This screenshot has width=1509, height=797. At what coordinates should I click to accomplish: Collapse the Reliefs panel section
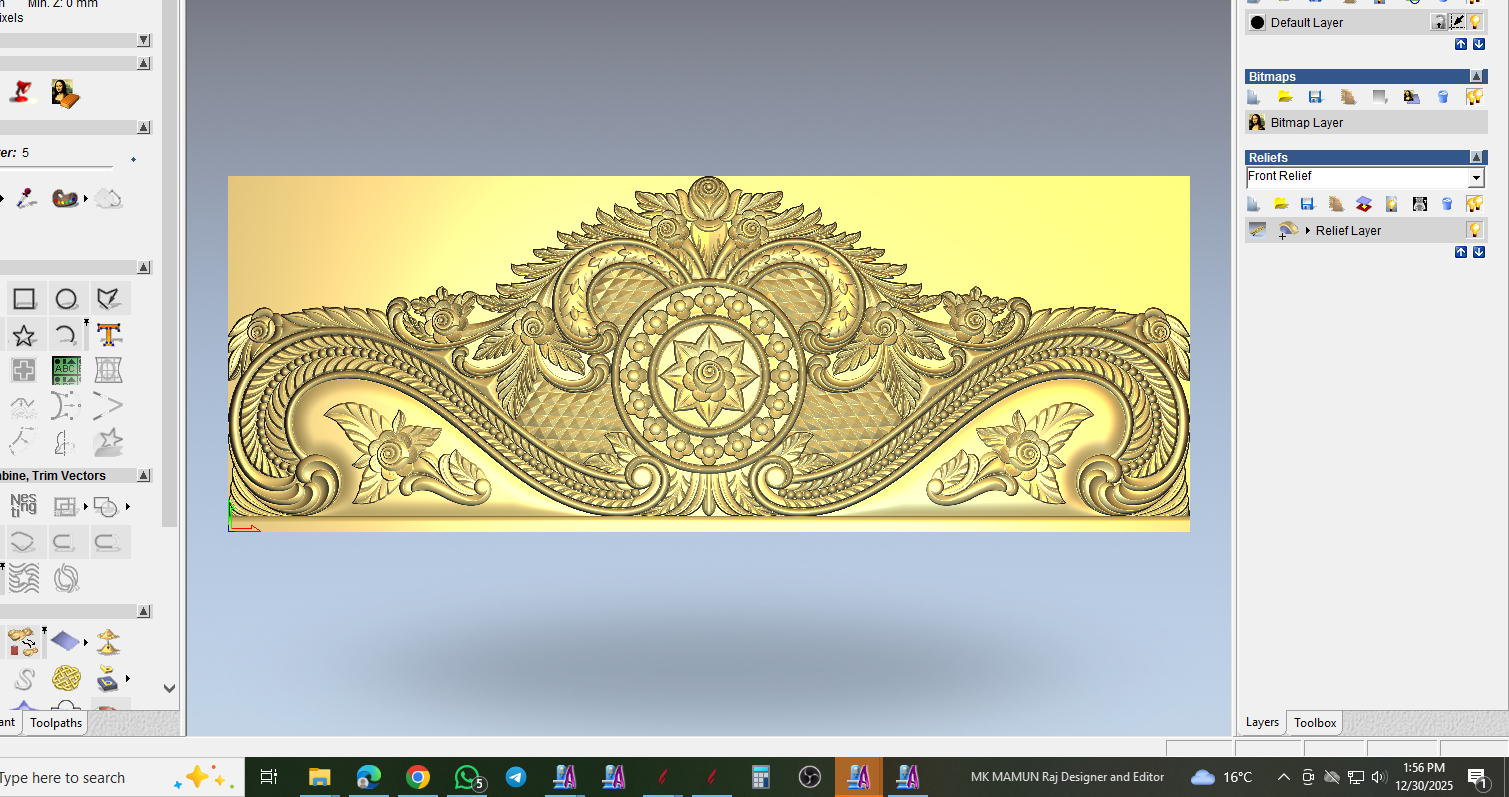(1477, 157)
